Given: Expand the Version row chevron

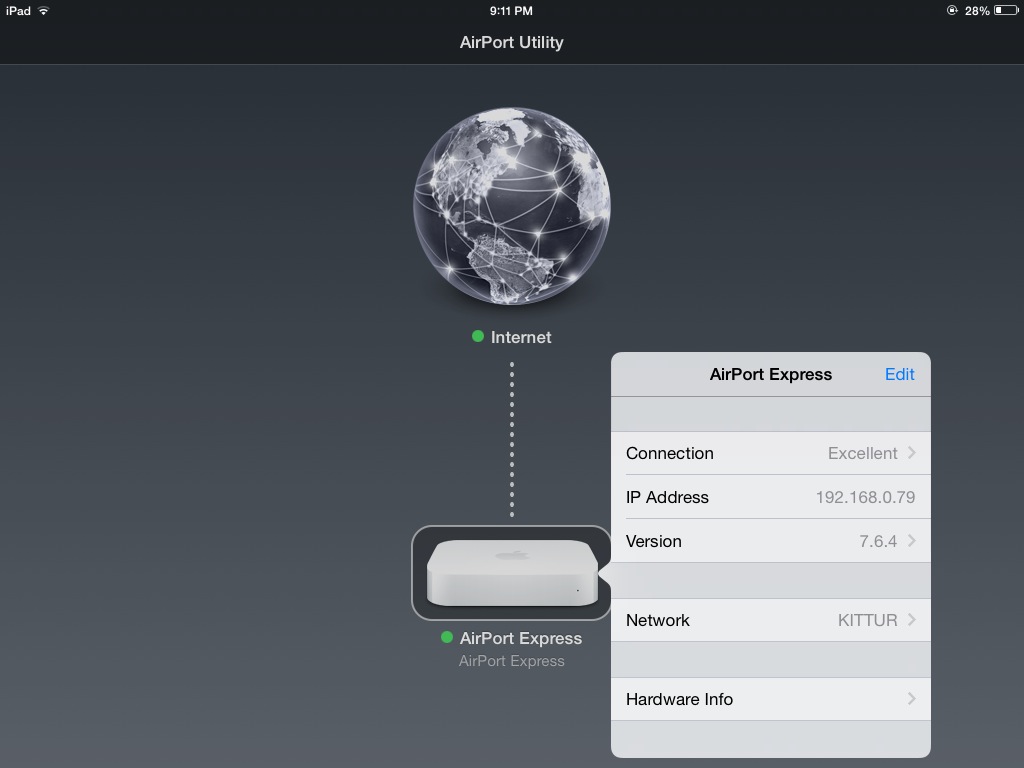Looking at the screenshot, I should [x=911, y=541].
